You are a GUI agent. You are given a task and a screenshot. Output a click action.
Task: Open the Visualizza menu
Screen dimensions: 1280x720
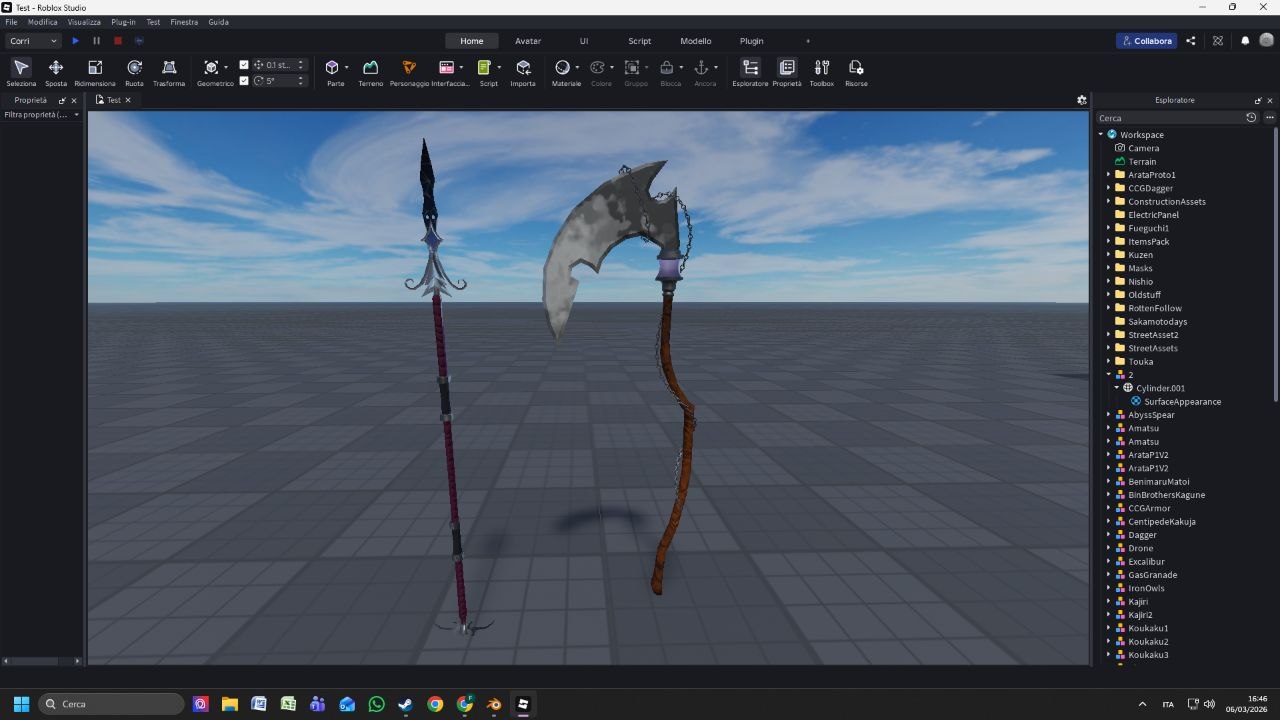click(83, 21)
